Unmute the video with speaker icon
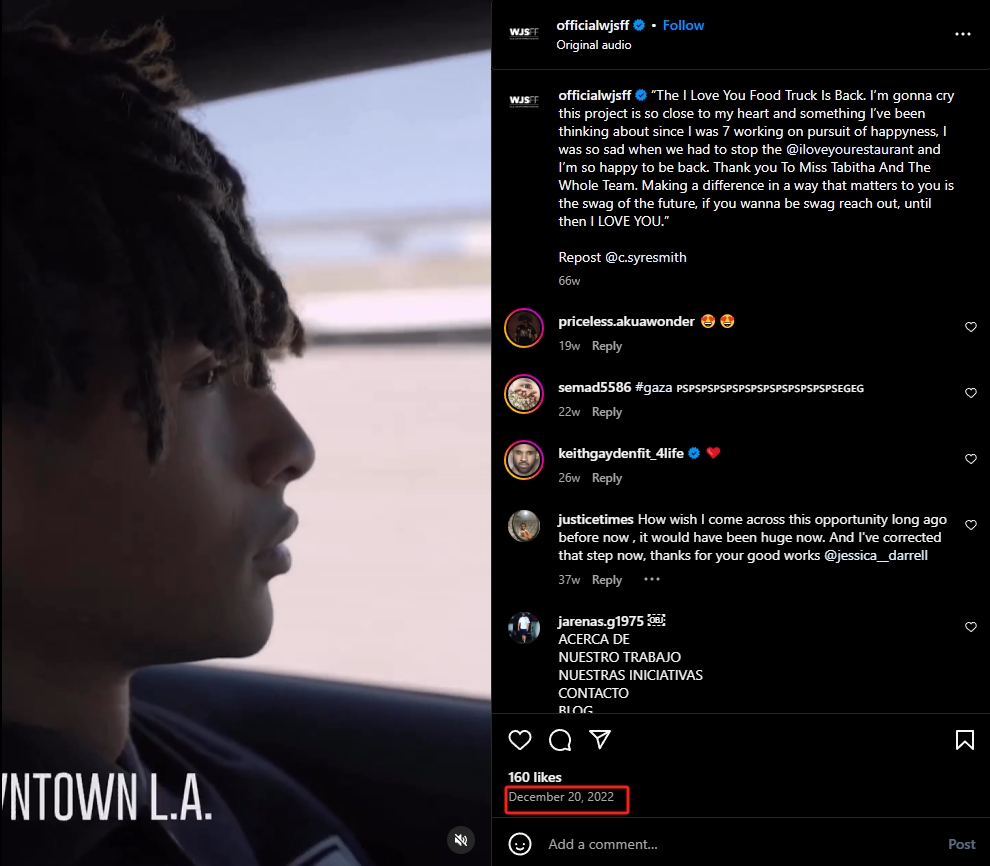Image resolution: width=990 pixels, height=866 pixels. pos(461,840)
